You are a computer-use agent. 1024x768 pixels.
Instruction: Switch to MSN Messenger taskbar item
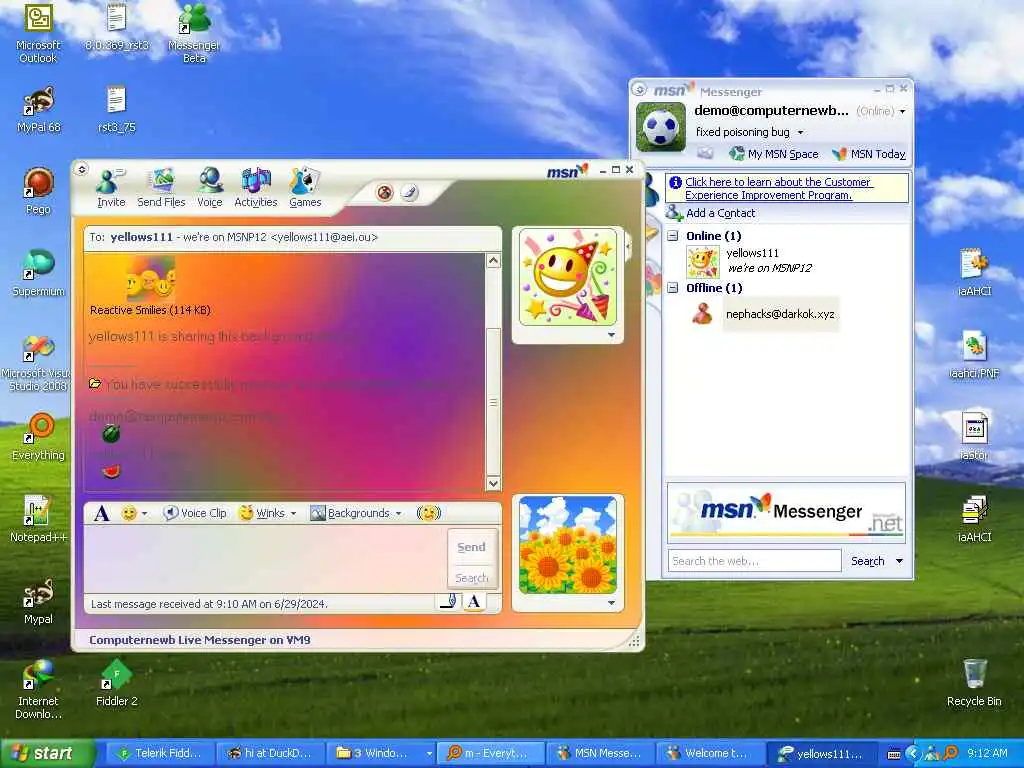pyautogui.click(x=600, y=753)
